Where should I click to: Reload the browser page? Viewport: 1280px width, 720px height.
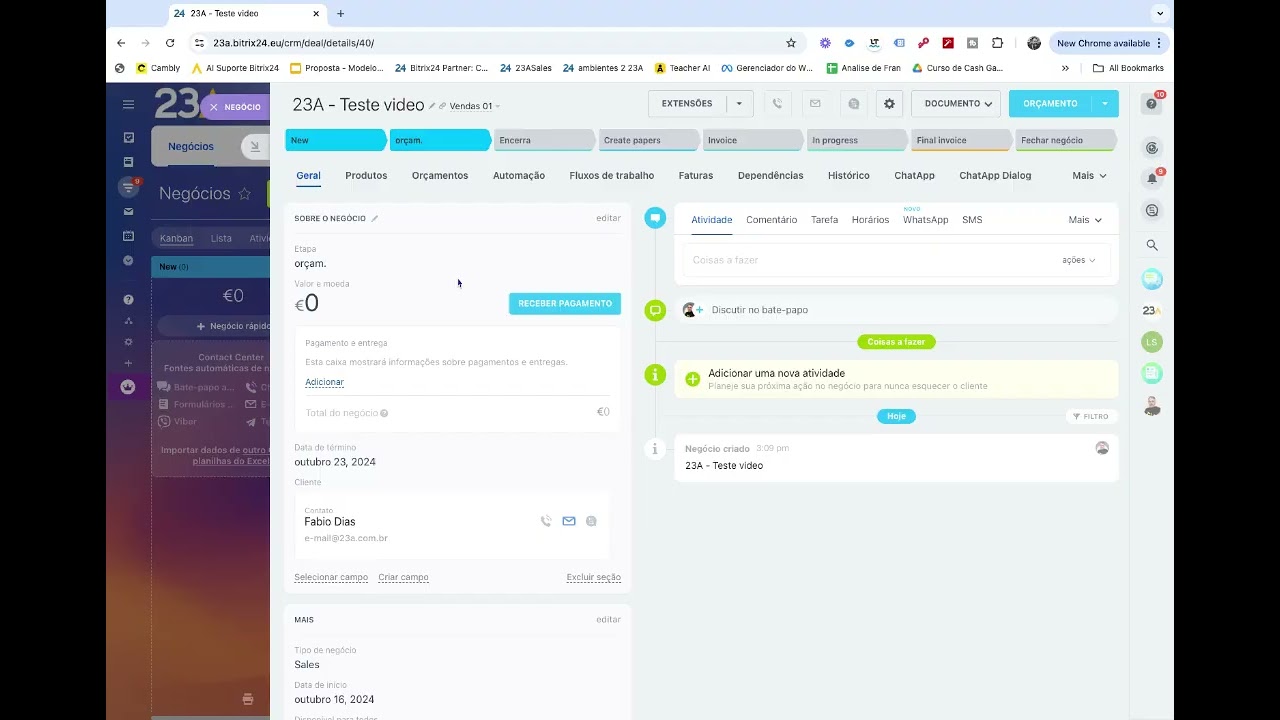coord(170,43)
